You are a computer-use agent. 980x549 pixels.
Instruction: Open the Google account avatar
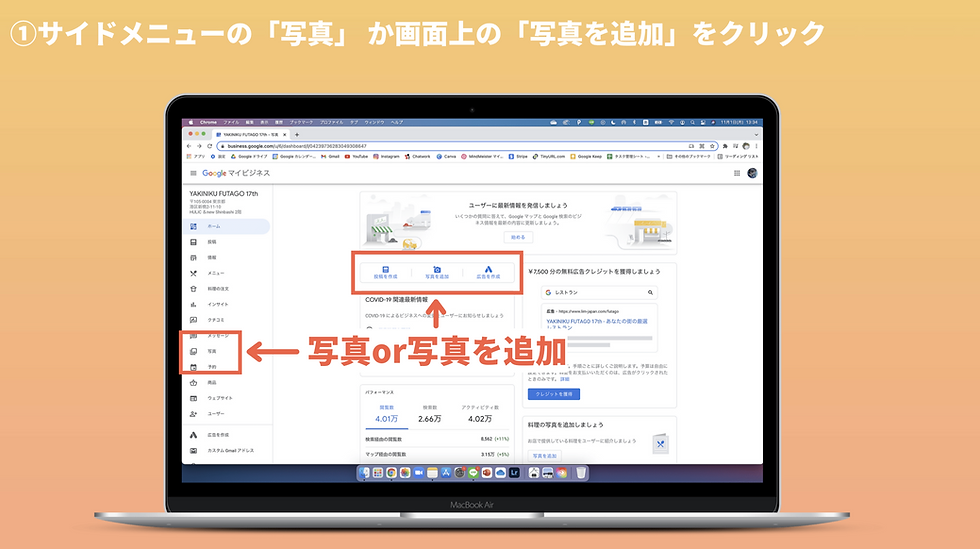[x=752, y=173]
